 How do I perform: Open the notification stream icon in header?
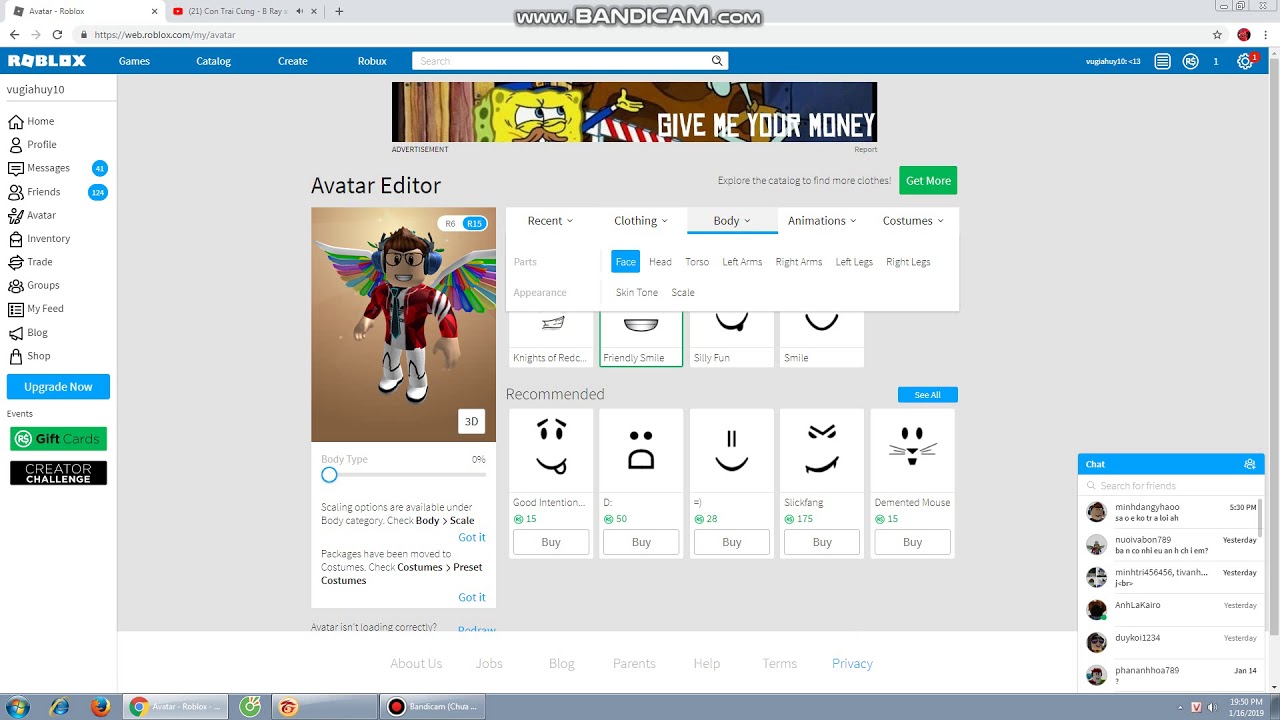1162,61
